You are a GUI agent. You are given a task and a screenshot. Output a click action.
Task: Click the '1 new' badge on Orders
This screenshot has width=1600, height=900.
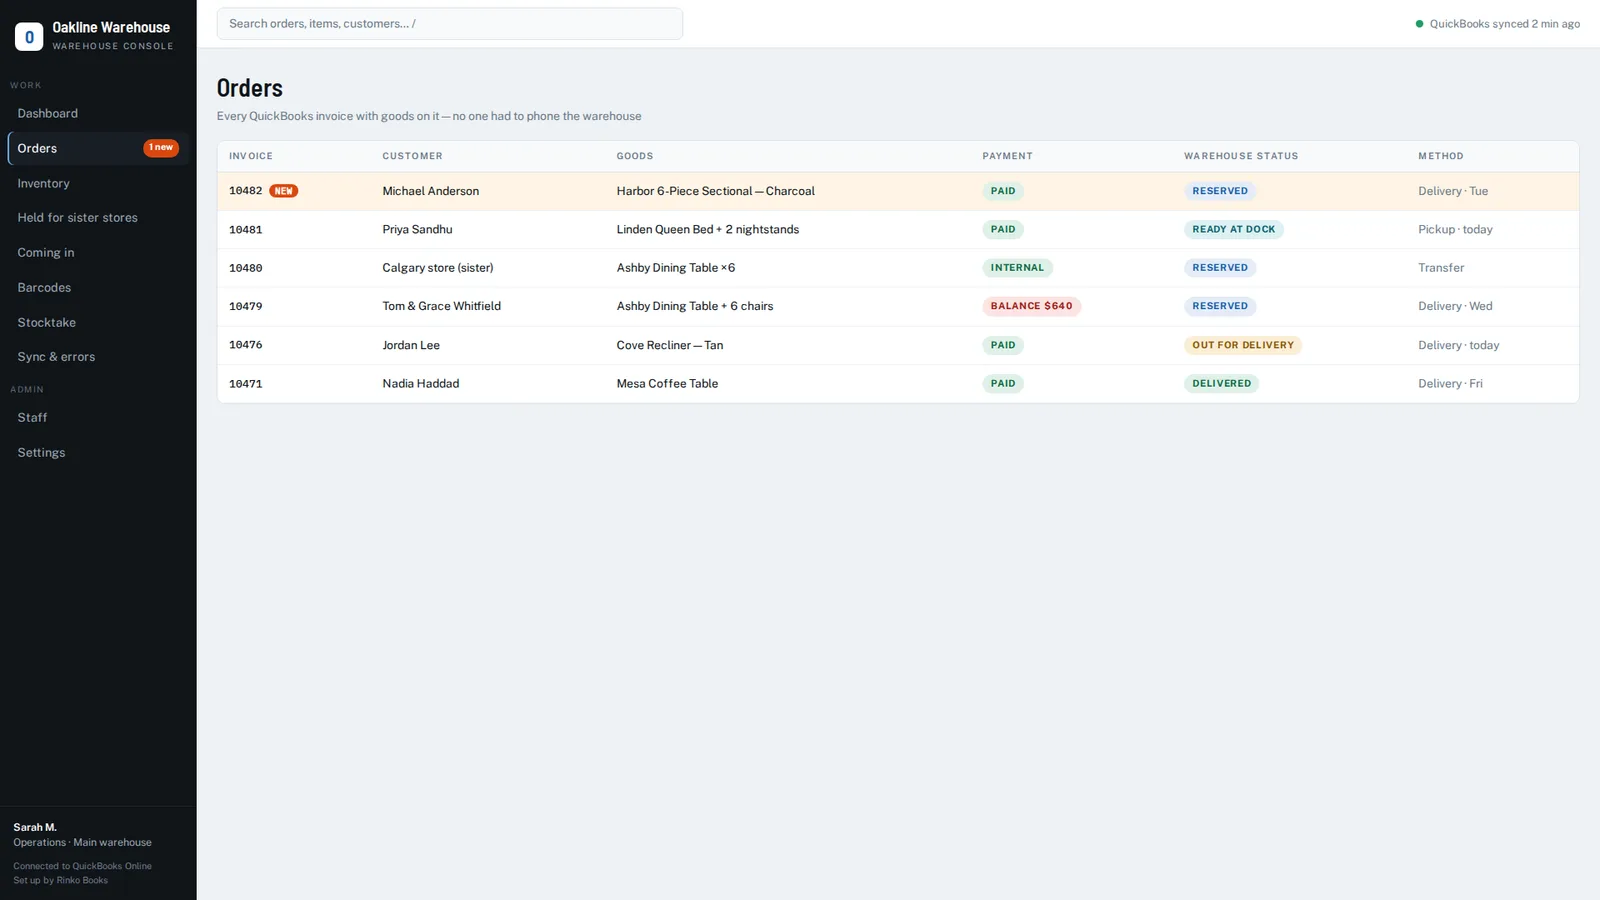tap(161, 148)
